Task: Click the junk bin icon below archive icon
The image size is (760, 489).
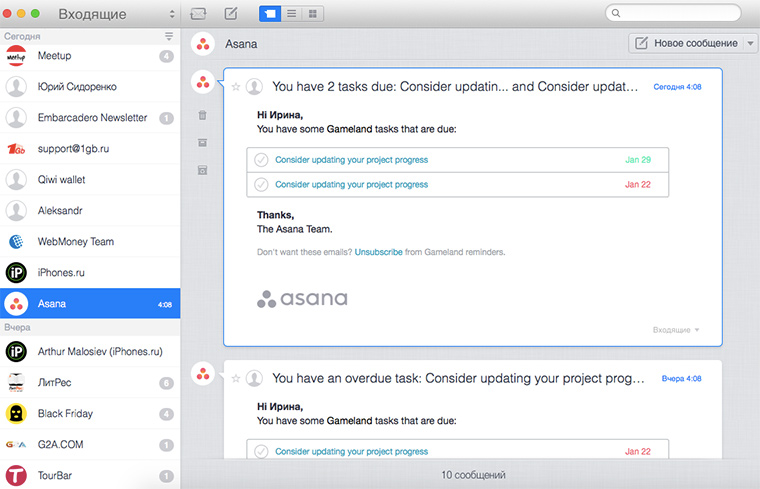Action: pyautogui.click(x=203, y=170)
